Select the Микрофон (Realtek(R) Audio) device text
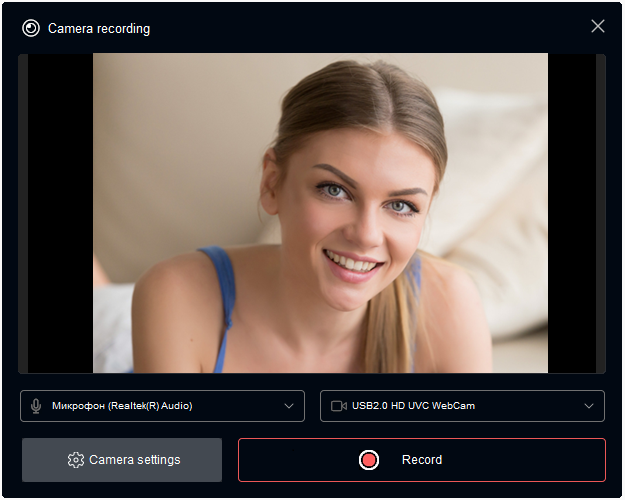Viewport: 625px width, 500px height. (122, 406)
